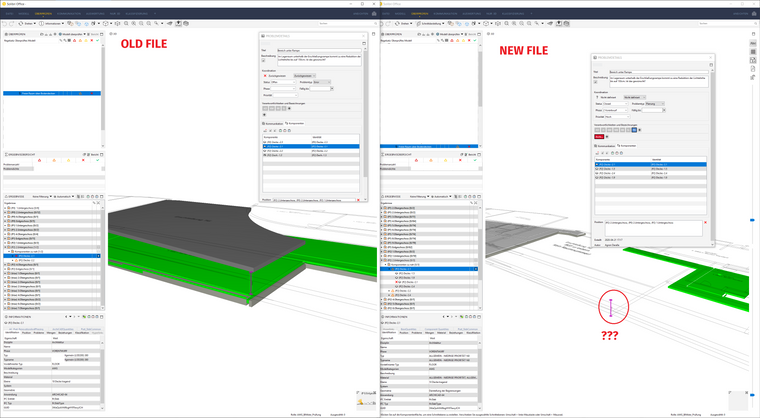Select the highlighted component row in right Problemdetails table
Viewport: 760px width, 418px height.
click(x=650, y=165)
